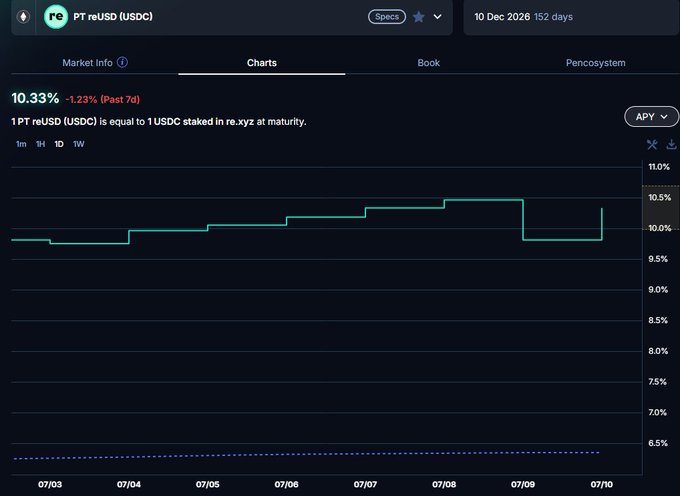Set chart interval to 1m

coord(21,144)
